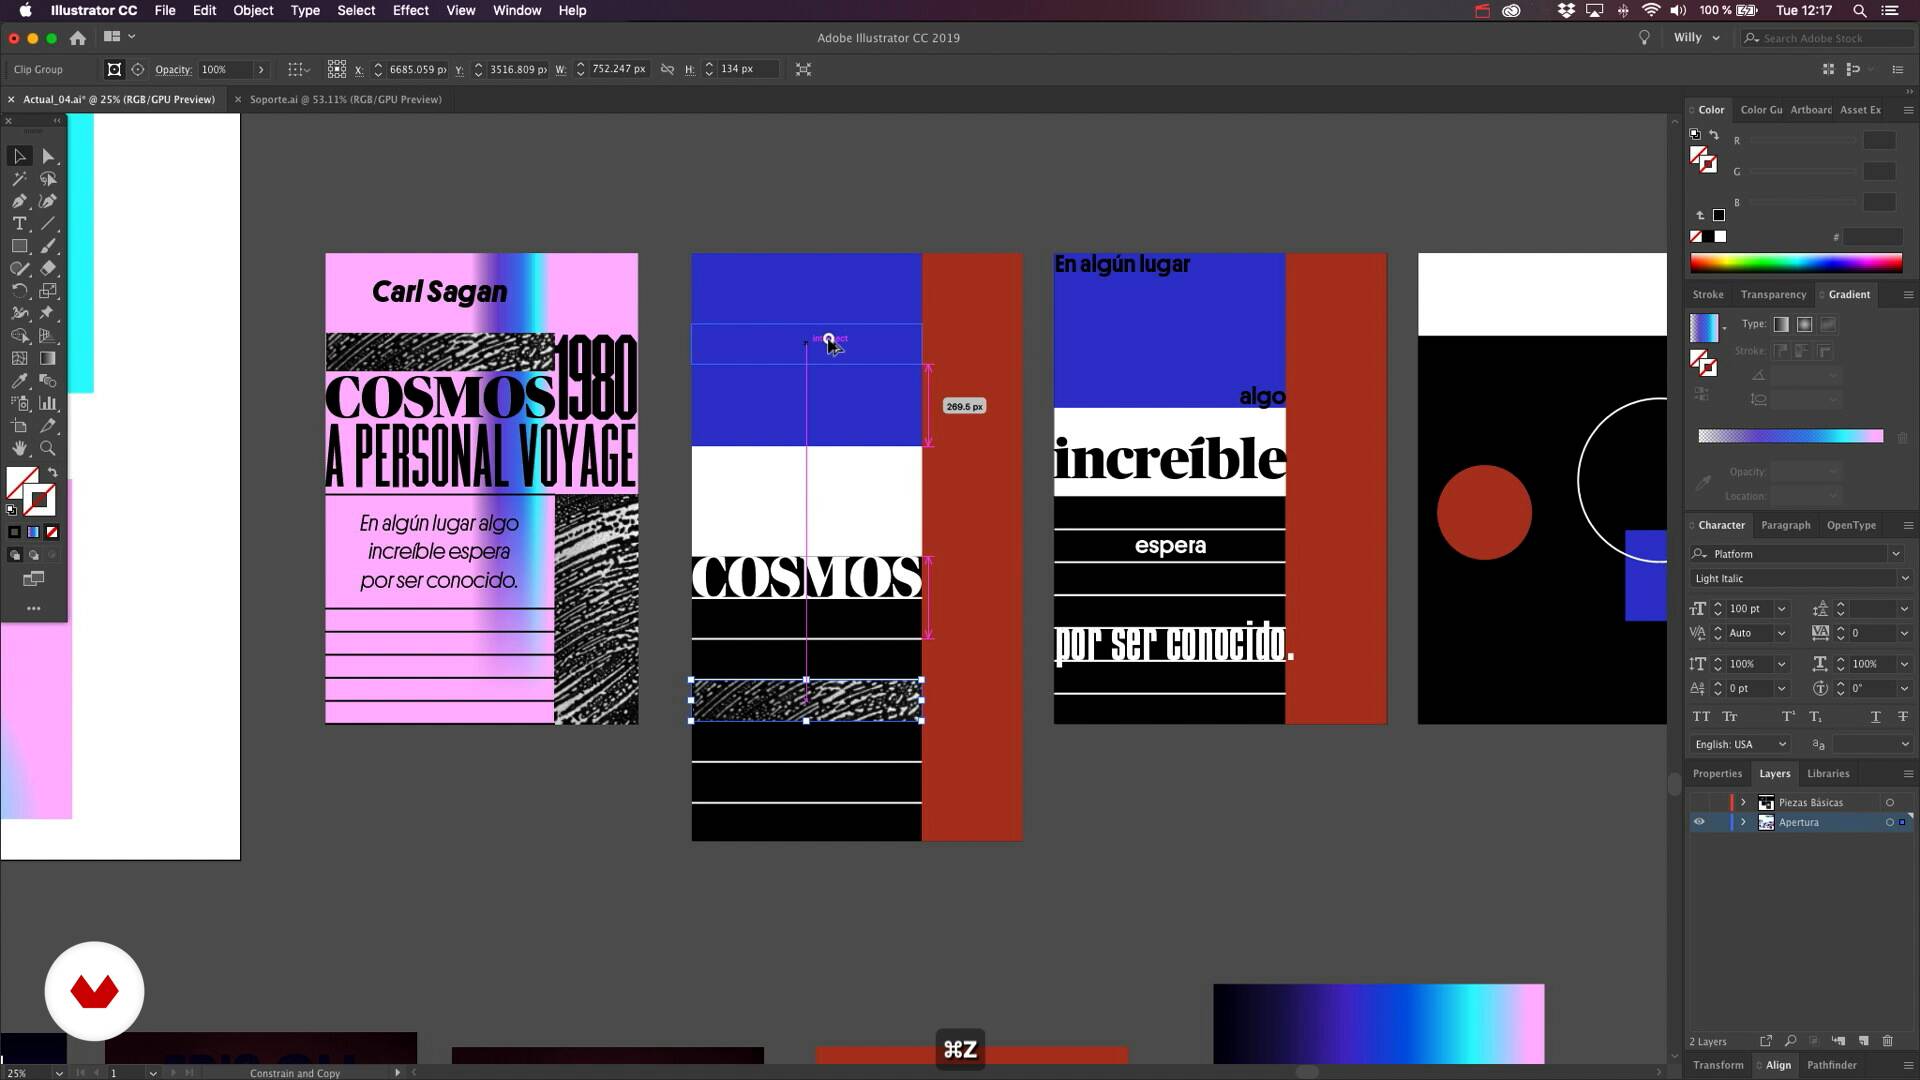This screenshot has width=1920, height=1080.
Task: Open the Object menu
Action: [253, 10]
